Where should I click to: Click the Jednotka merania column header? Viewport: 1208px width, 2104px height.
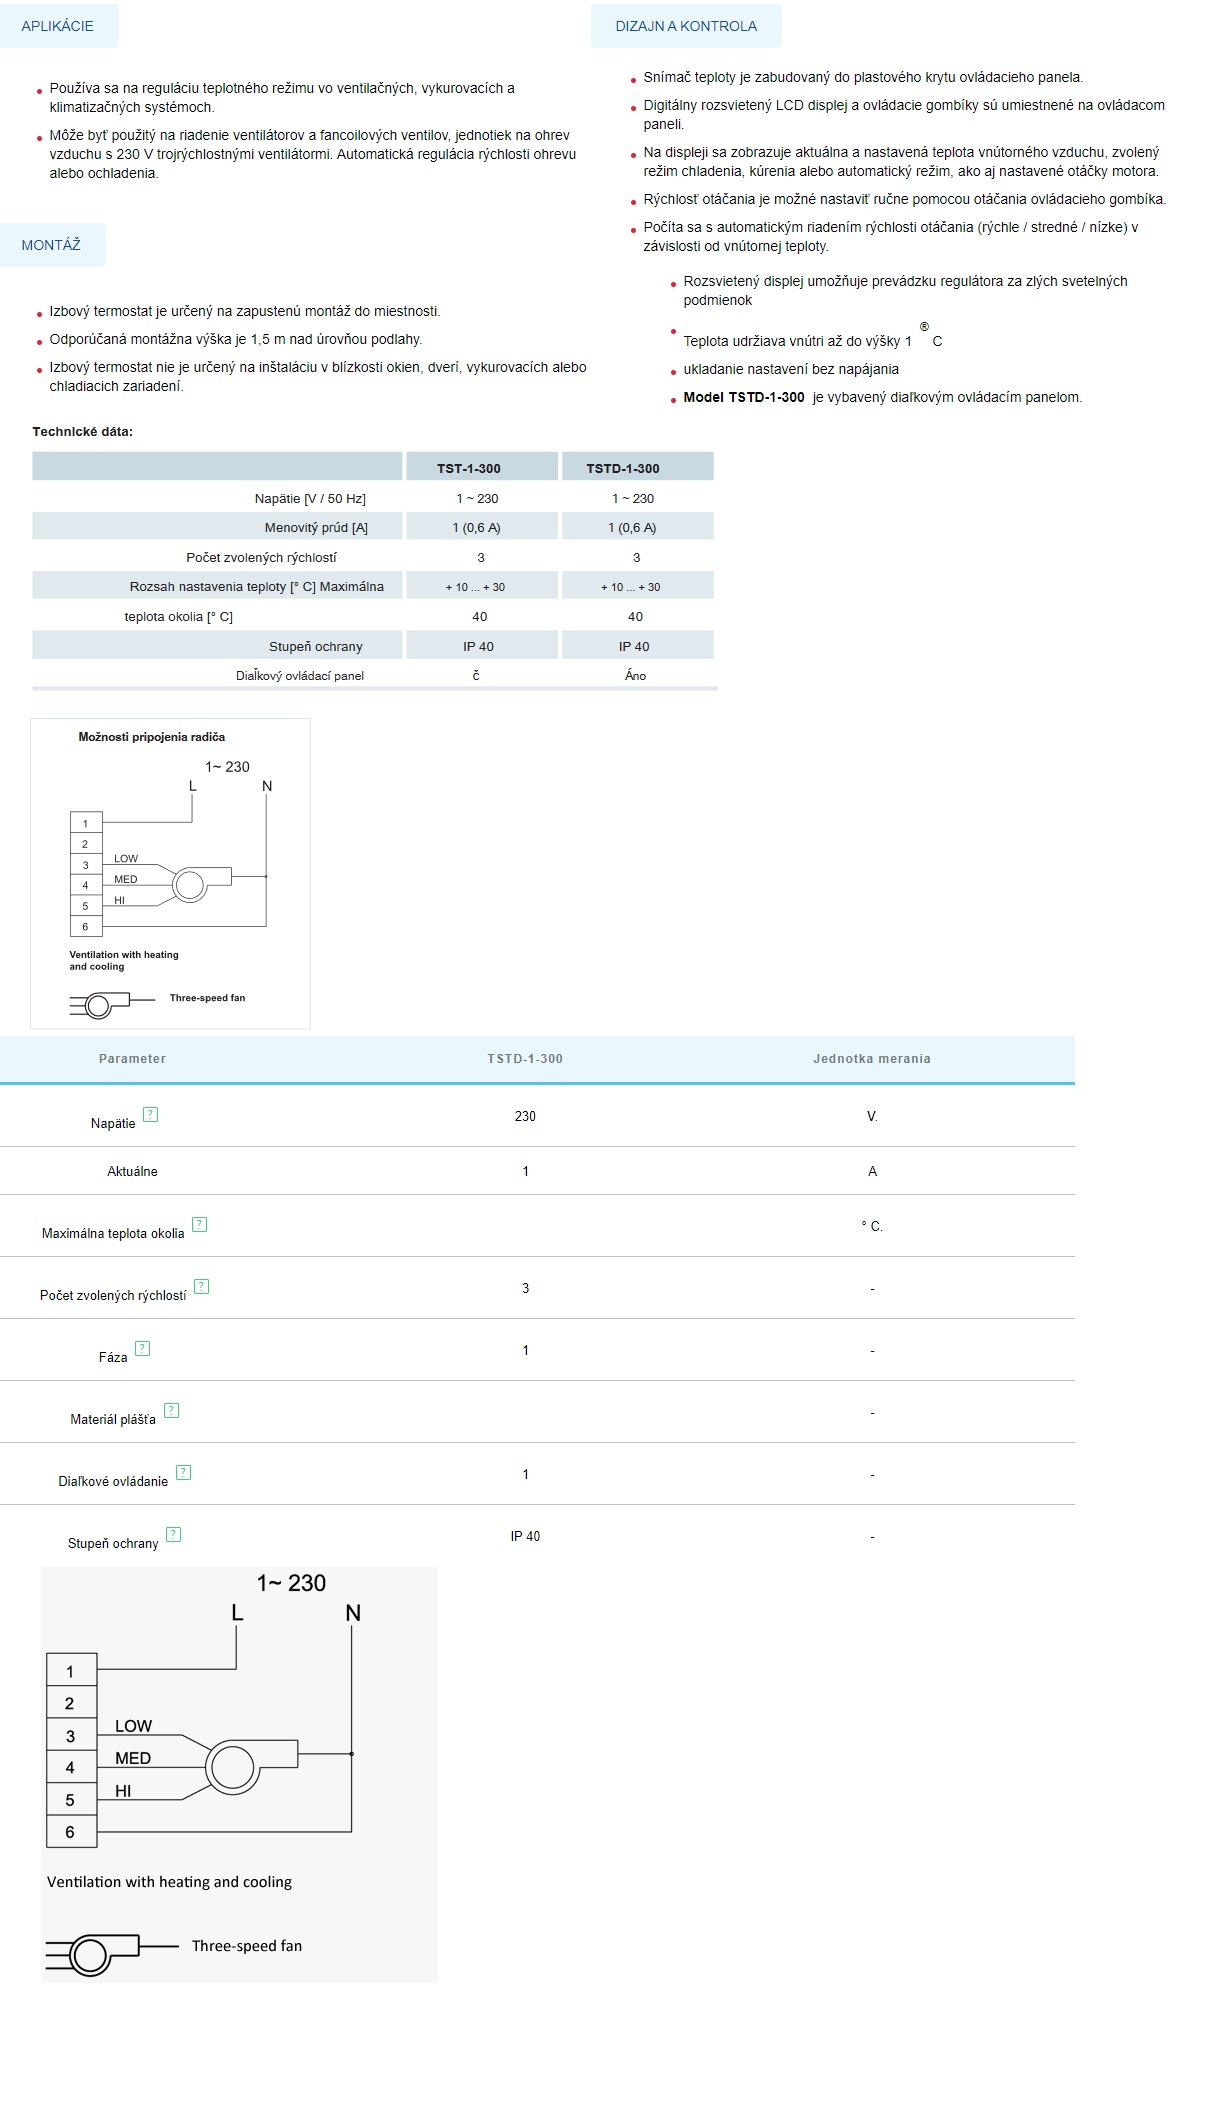[871, 1059]
